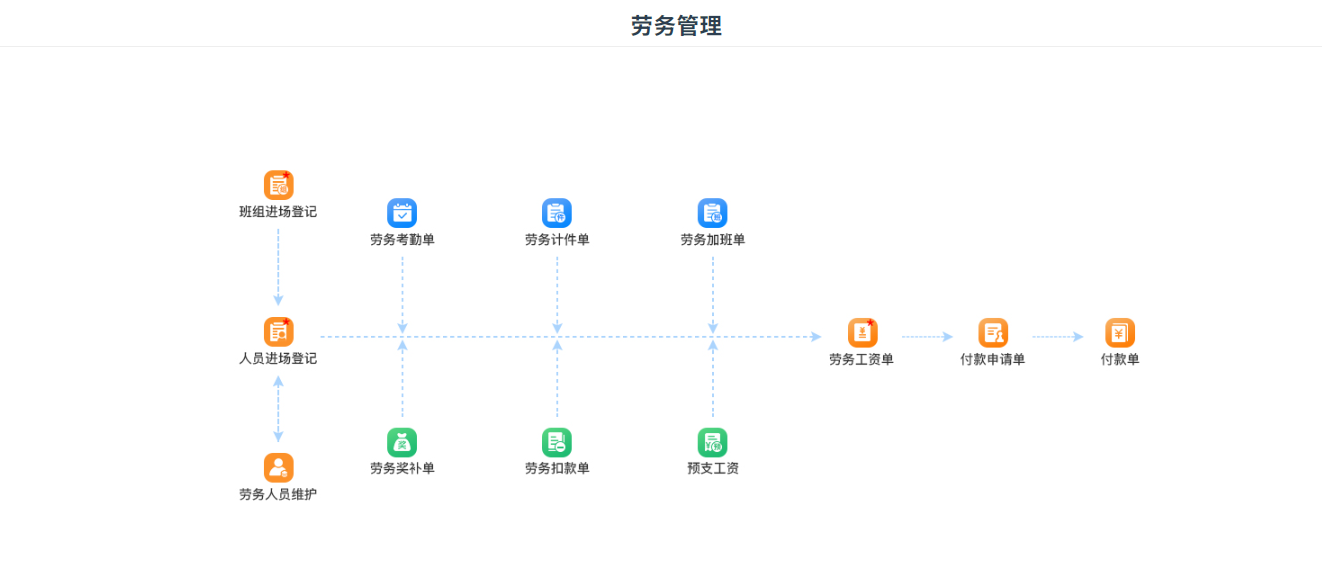Click the 劳务人员维护 label
The width and height of the screenshot is (1322, 562).
coord(278,494)
